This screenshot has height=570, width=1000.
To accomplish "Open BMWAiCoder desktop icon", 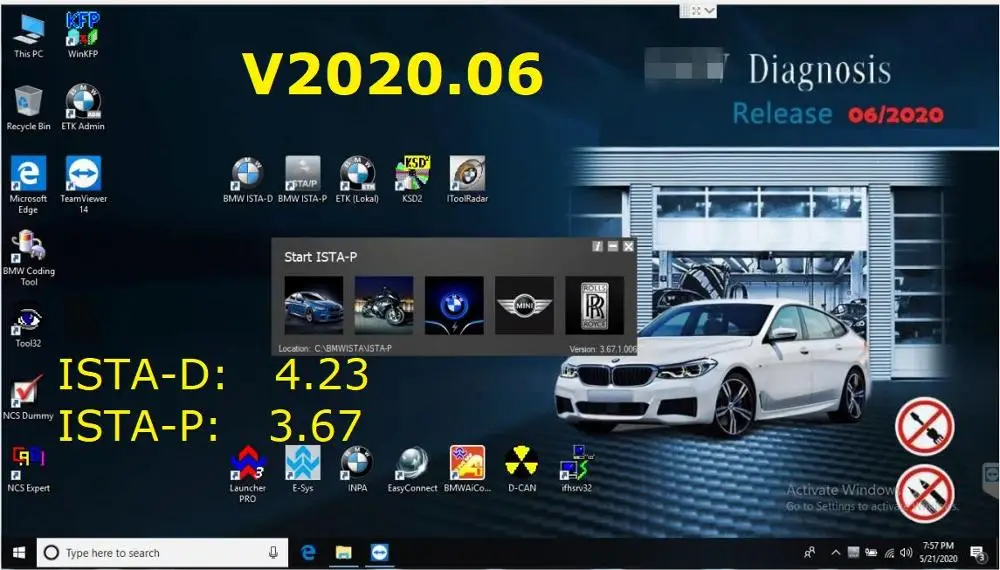I will pyautogui.click(x=467, y=470).
